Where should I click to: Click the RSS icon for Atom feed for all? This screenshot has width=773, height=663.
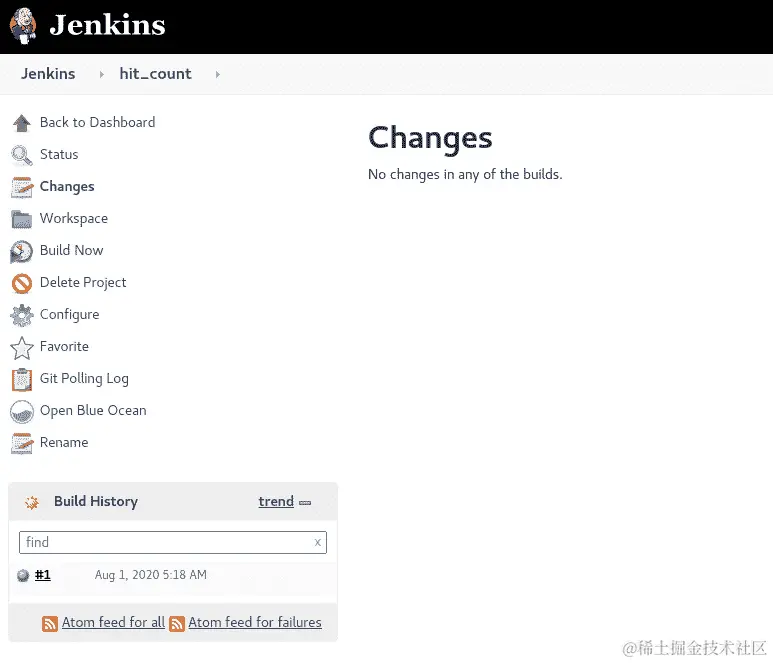50,624
